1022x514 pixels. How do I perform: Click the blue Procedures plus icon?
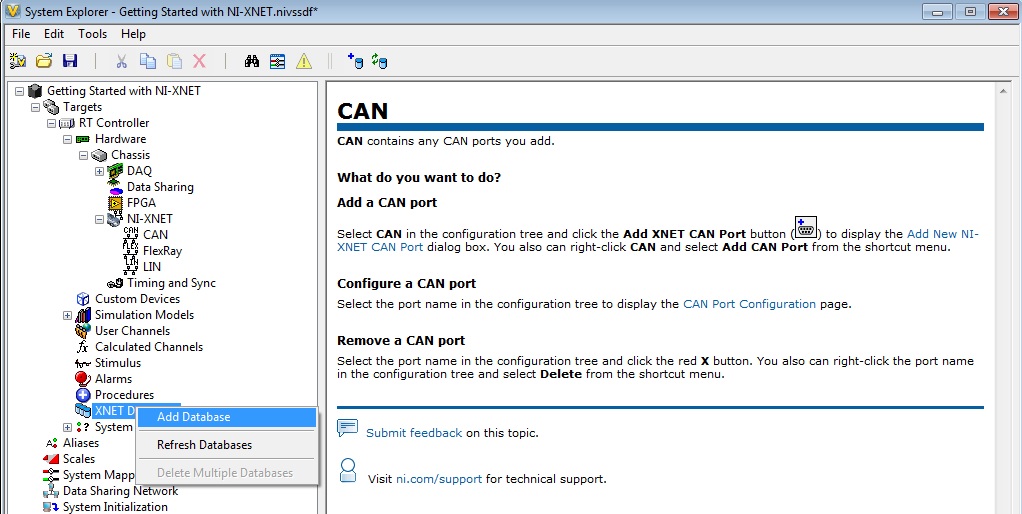[83, 395]
